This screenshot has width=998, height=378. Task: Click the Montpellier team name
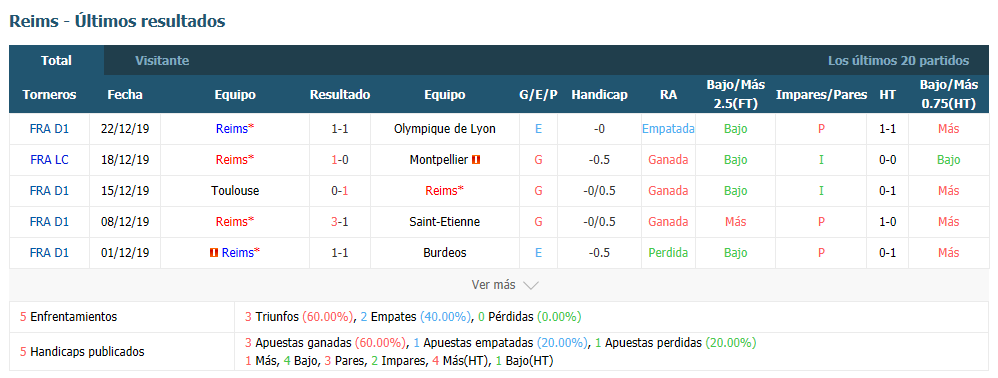(439, 160)
